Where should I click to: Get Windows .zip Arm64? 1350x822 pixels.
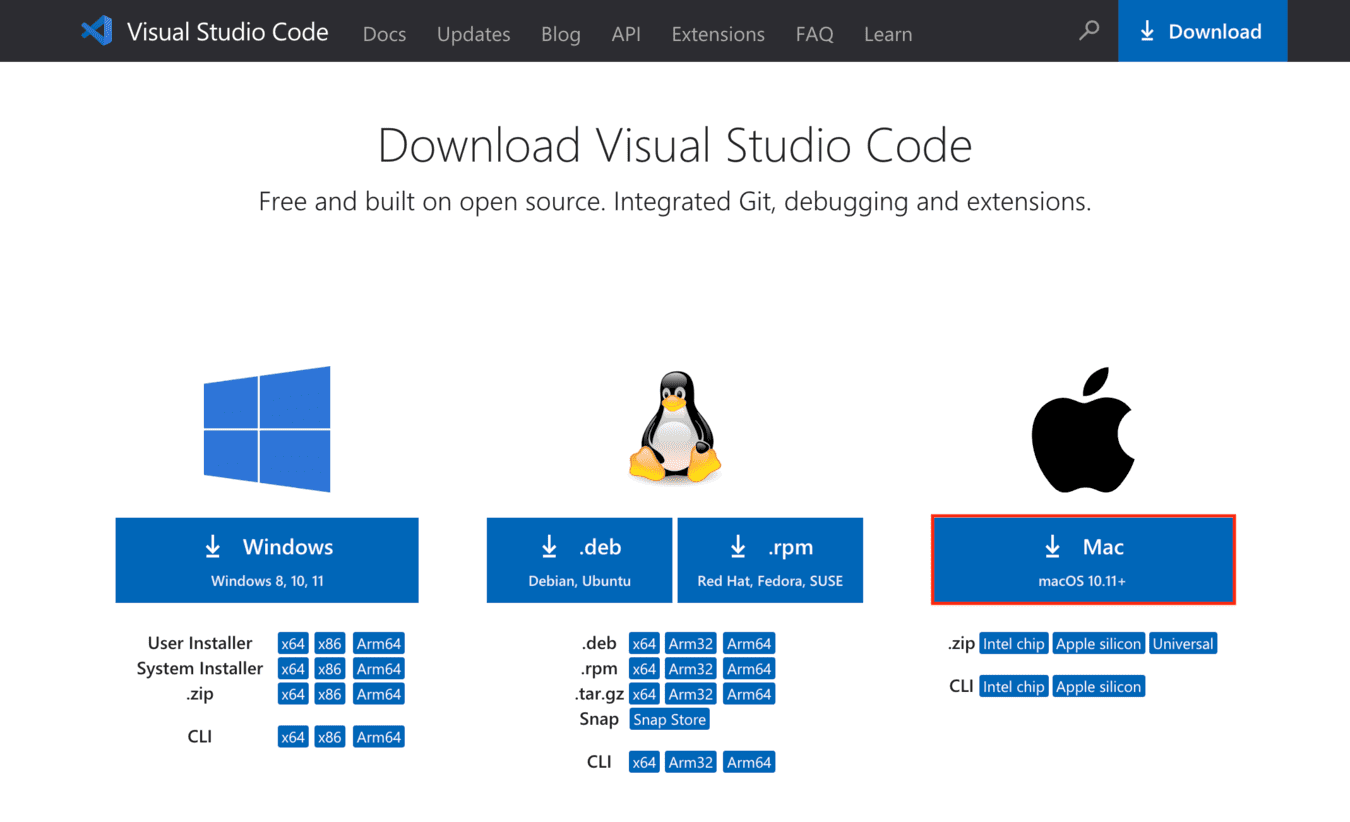tap(379, 694)
